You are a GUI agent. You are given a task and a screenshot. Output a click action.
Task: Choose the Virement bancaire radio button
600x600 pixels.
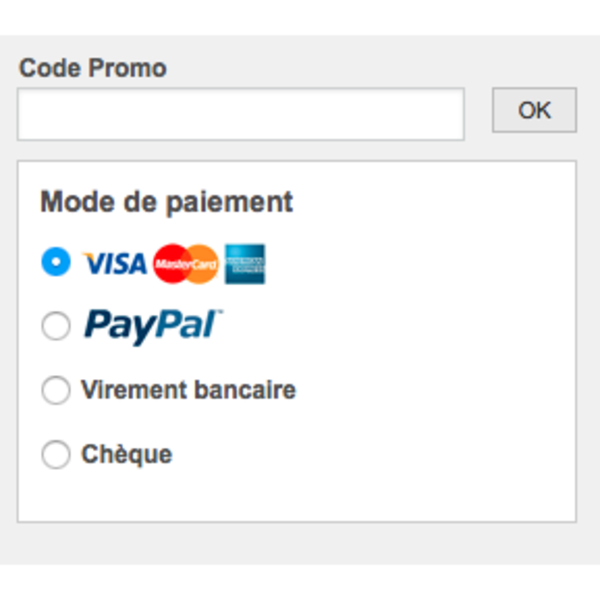56,390
